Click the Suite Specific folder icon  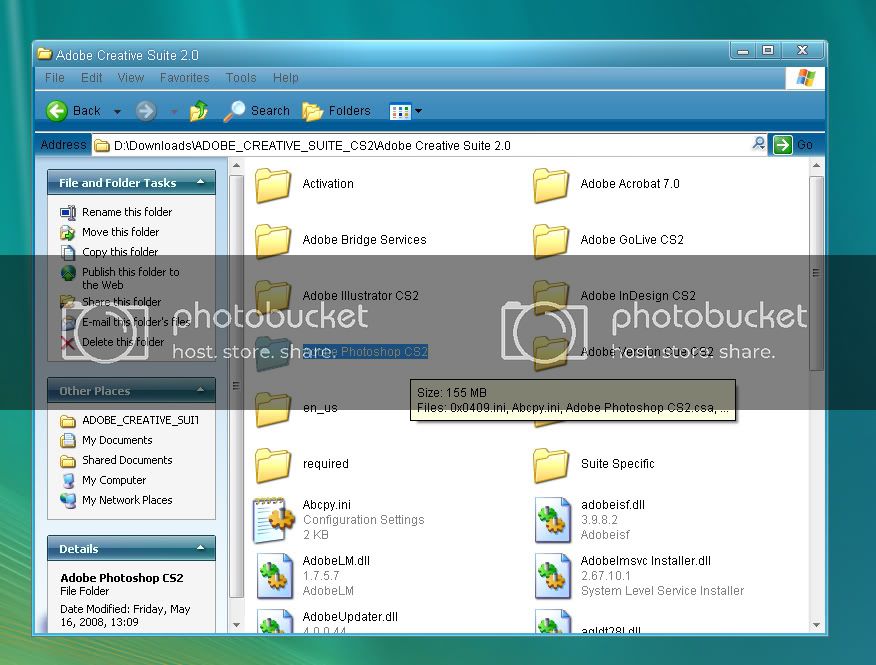551,465
